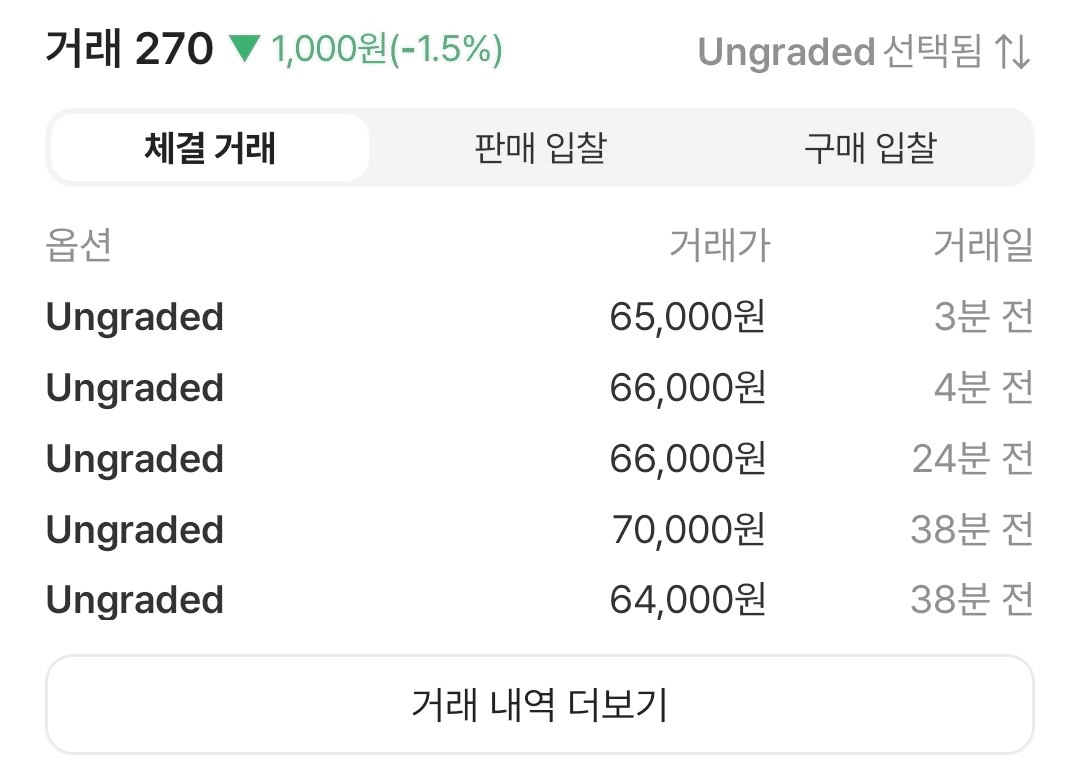Screen dimensions: 1080x774
Task: Select the 66,000원 trade from 24분 전
Action: [540, 459]
